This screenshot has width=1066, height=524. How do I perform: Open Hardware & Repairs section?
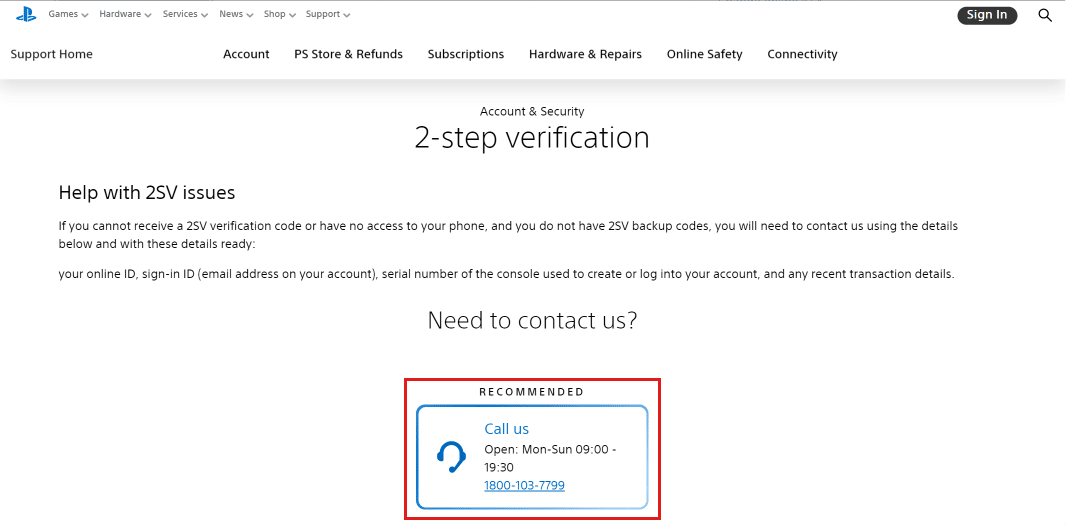pos(585,54)
